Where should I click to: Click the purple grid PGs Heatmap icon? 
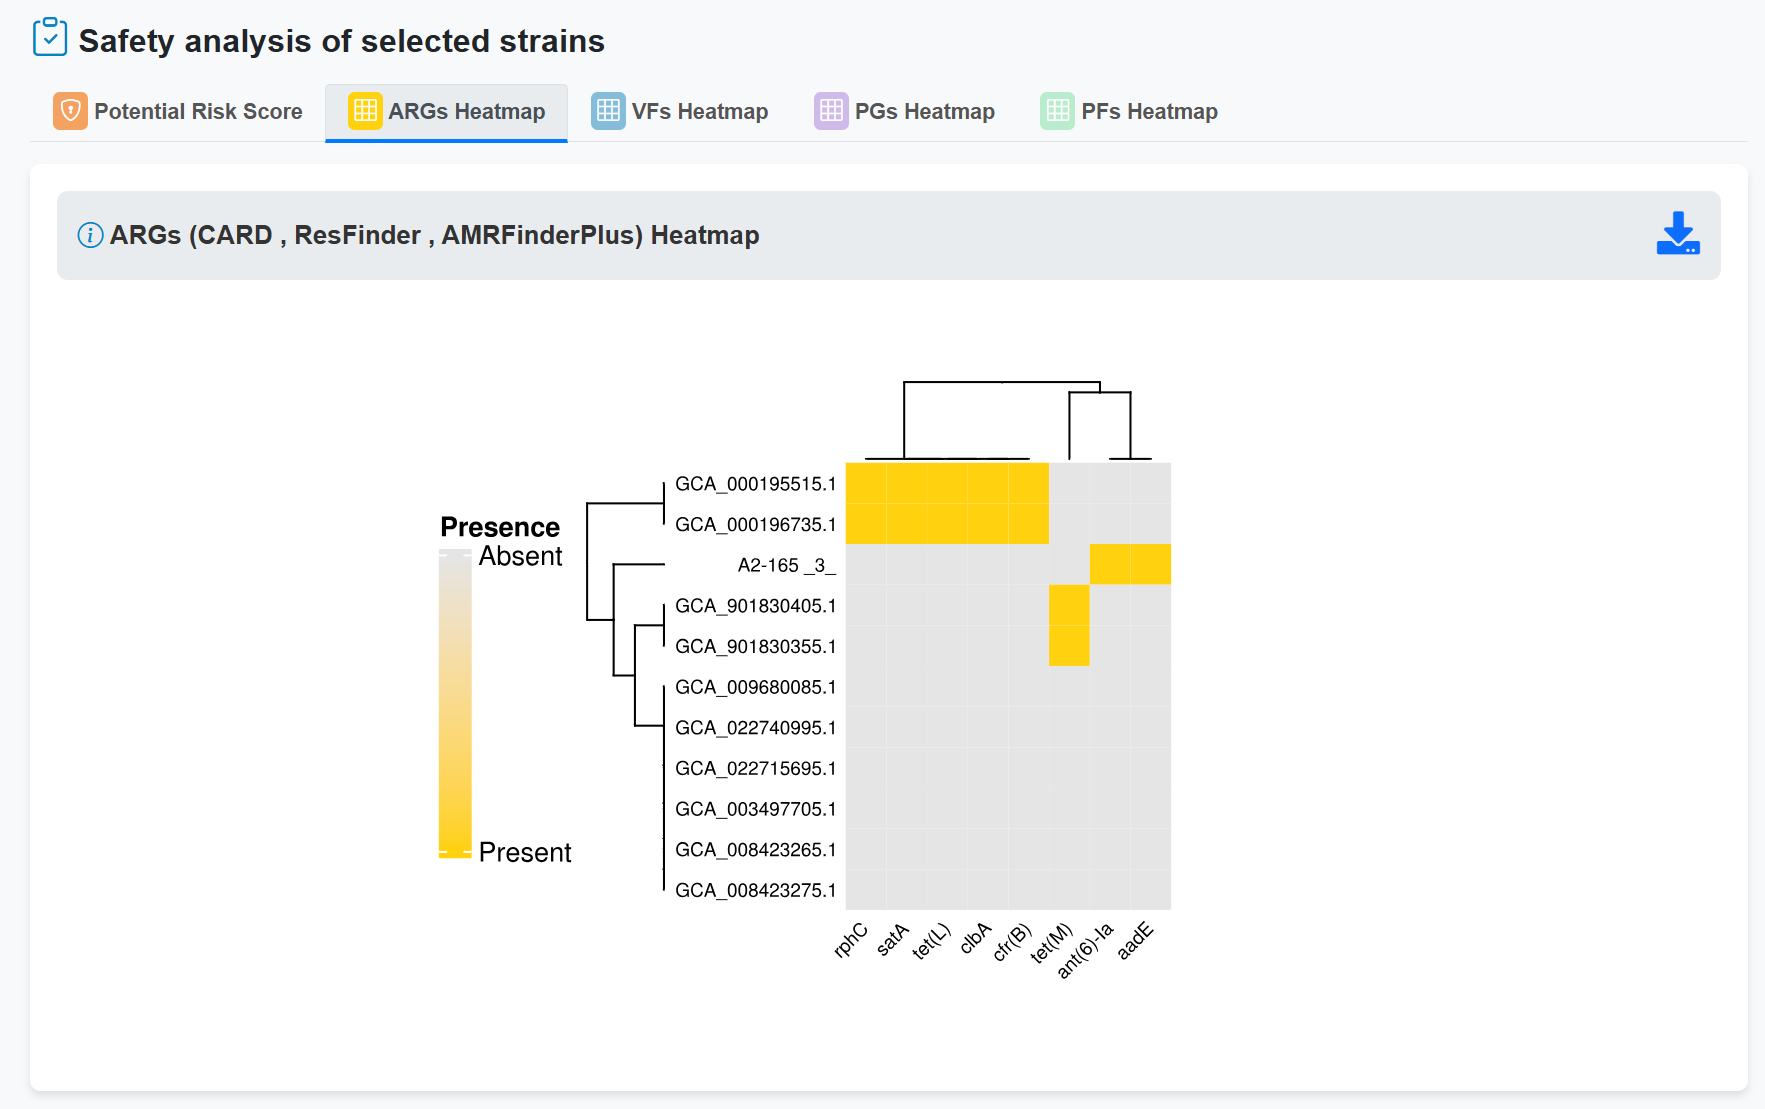pos(831,111)
